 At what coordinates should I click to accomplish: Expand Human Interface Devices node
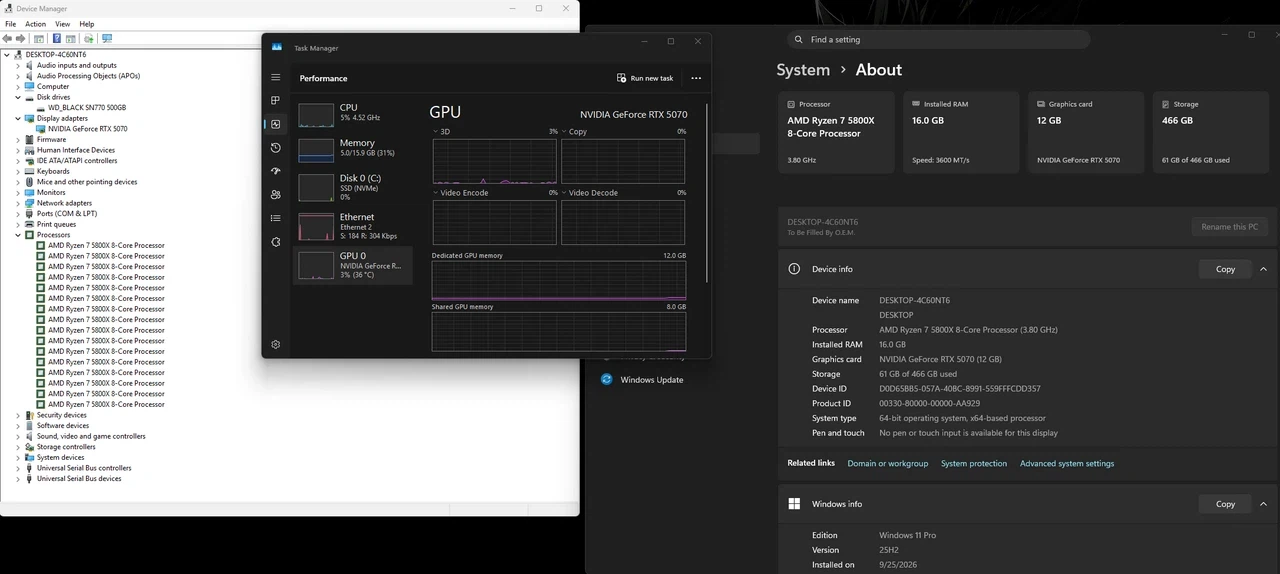click(18, 150)
